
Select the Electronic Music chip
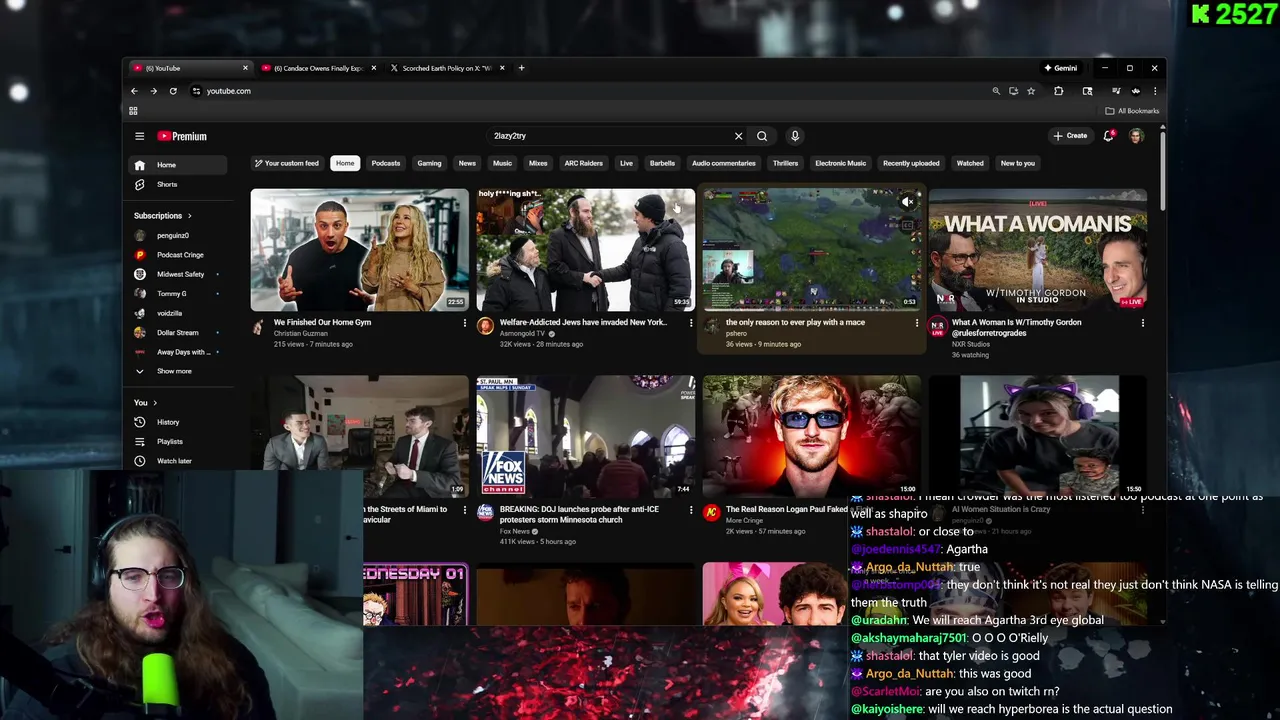pyautogui.click(x=840, y=163)
